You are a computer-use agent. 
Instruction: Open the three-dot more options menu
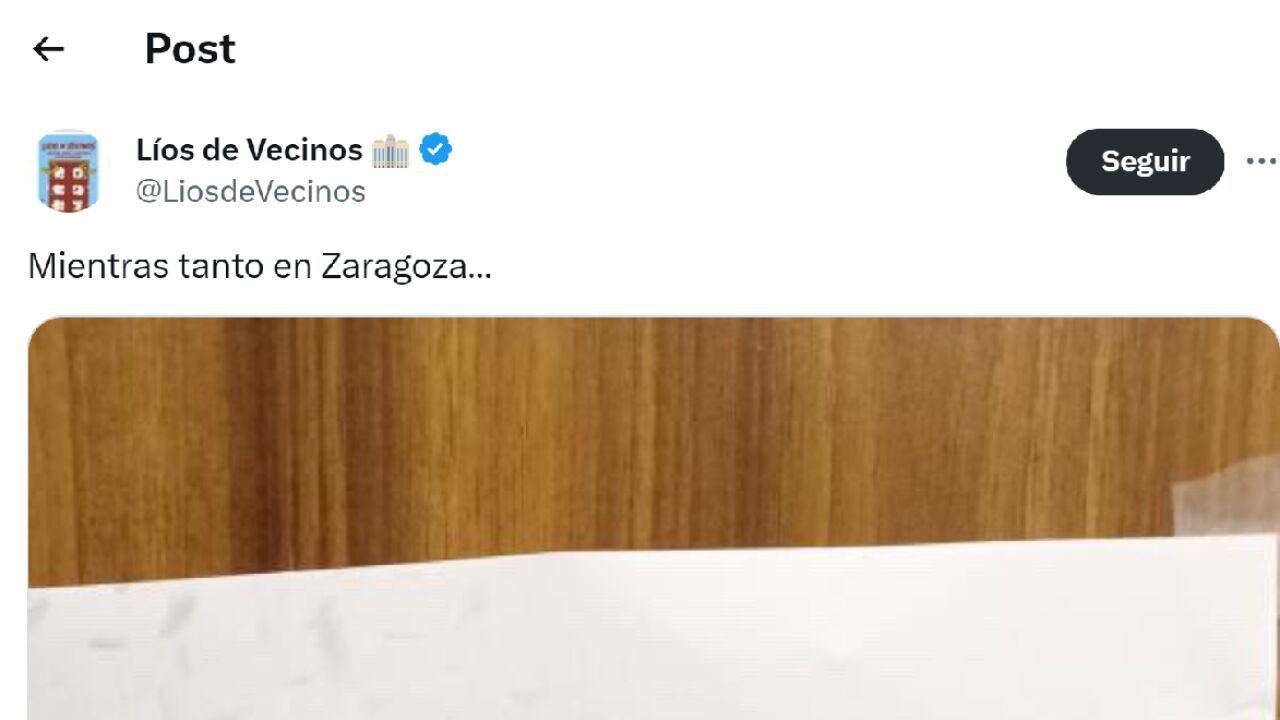[1261, 161]
